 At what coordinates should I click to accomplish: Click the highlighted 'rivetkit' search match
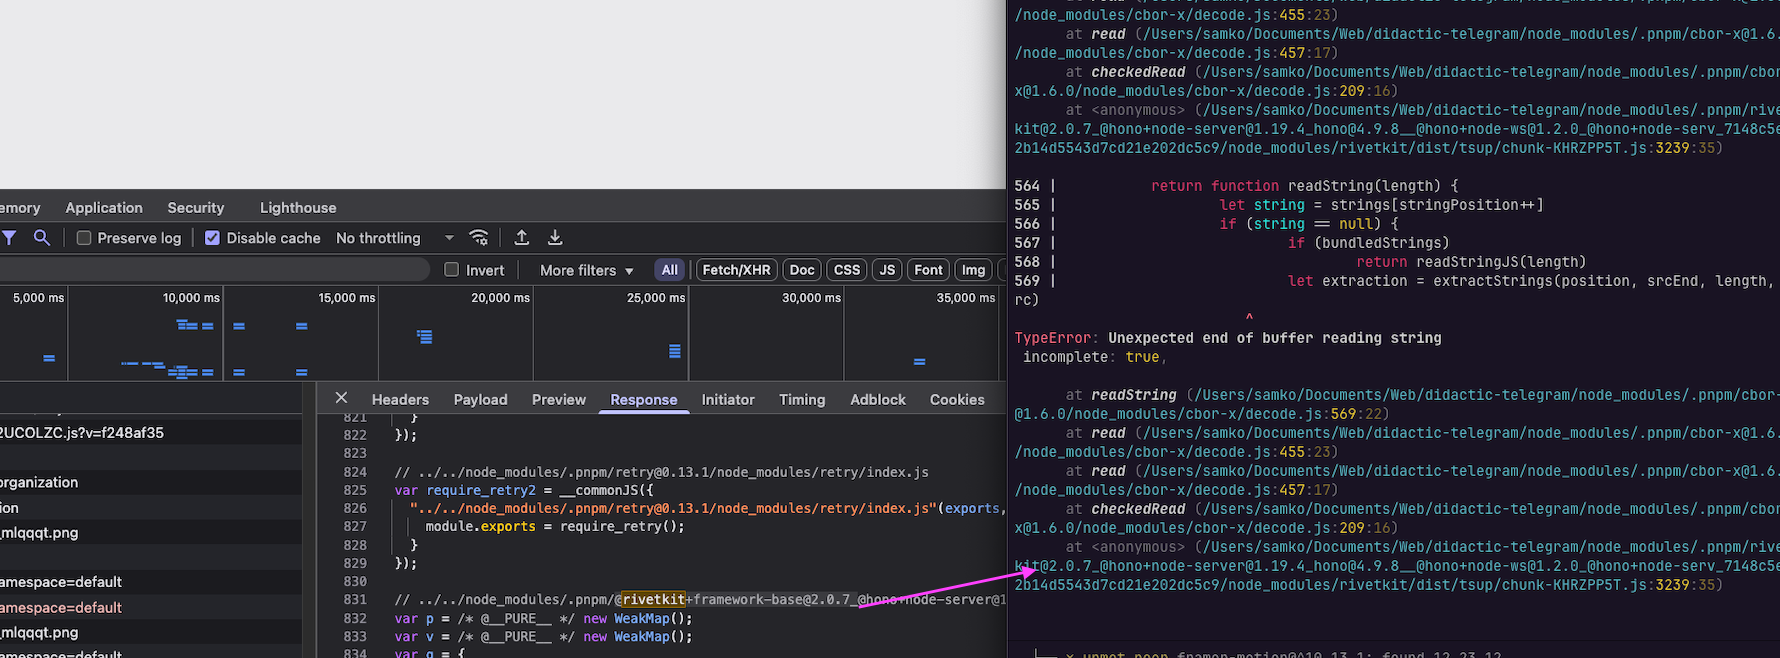(x=652, y=599)
